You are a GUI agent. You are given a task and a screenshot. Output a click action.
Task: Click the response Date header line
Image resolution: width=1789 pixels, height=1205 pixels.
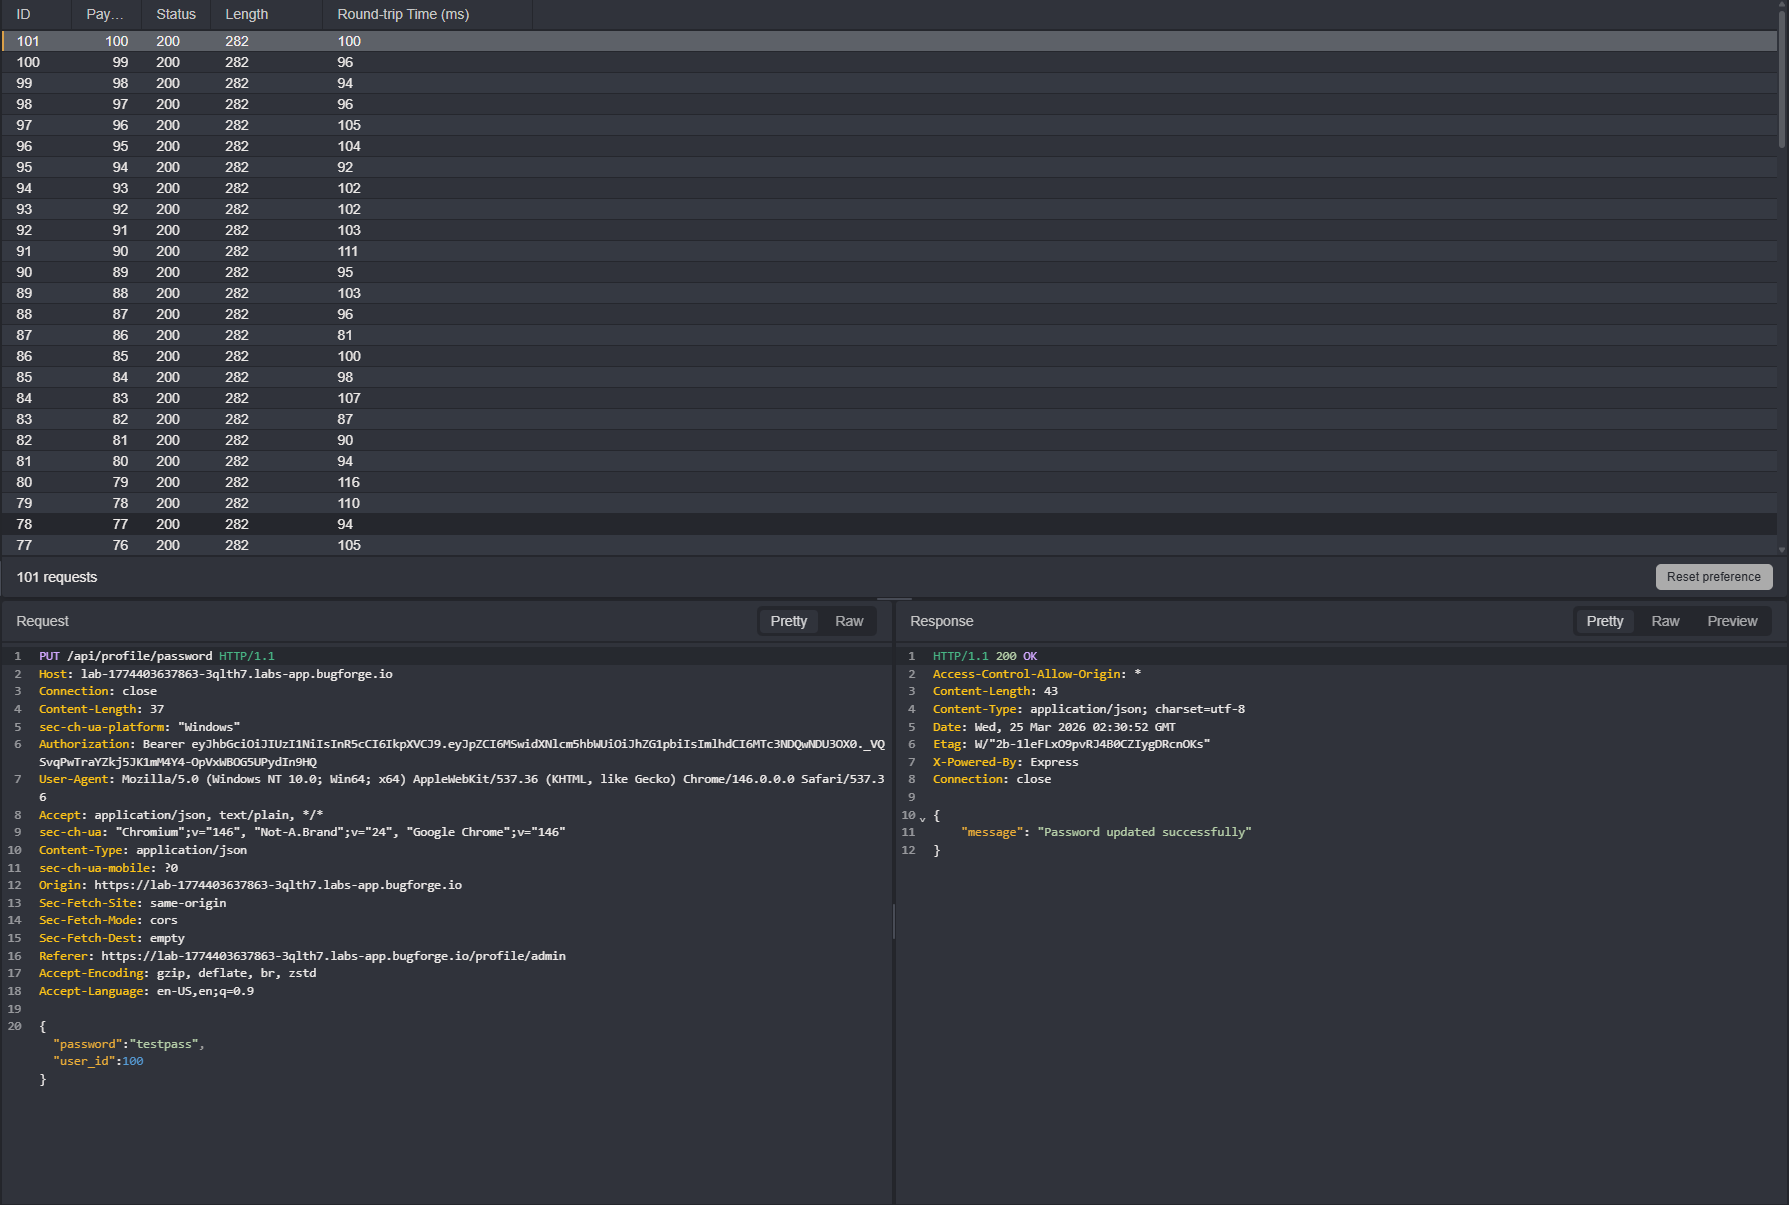coord(1054,727)
